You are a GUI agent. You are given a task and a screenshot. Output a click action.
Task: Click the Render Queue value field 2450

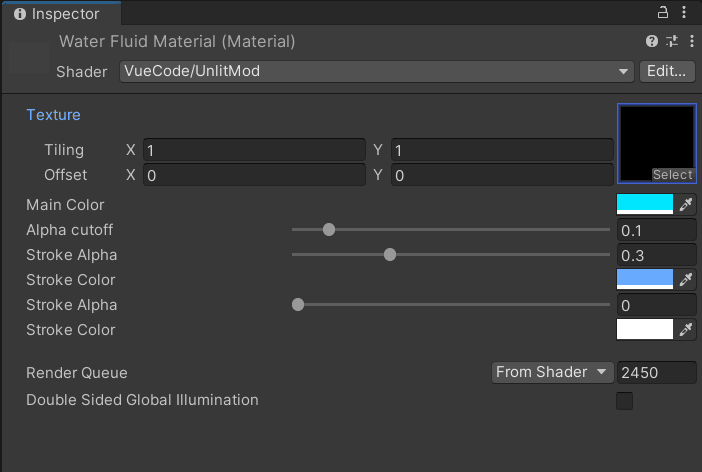(x=656, y=373)
